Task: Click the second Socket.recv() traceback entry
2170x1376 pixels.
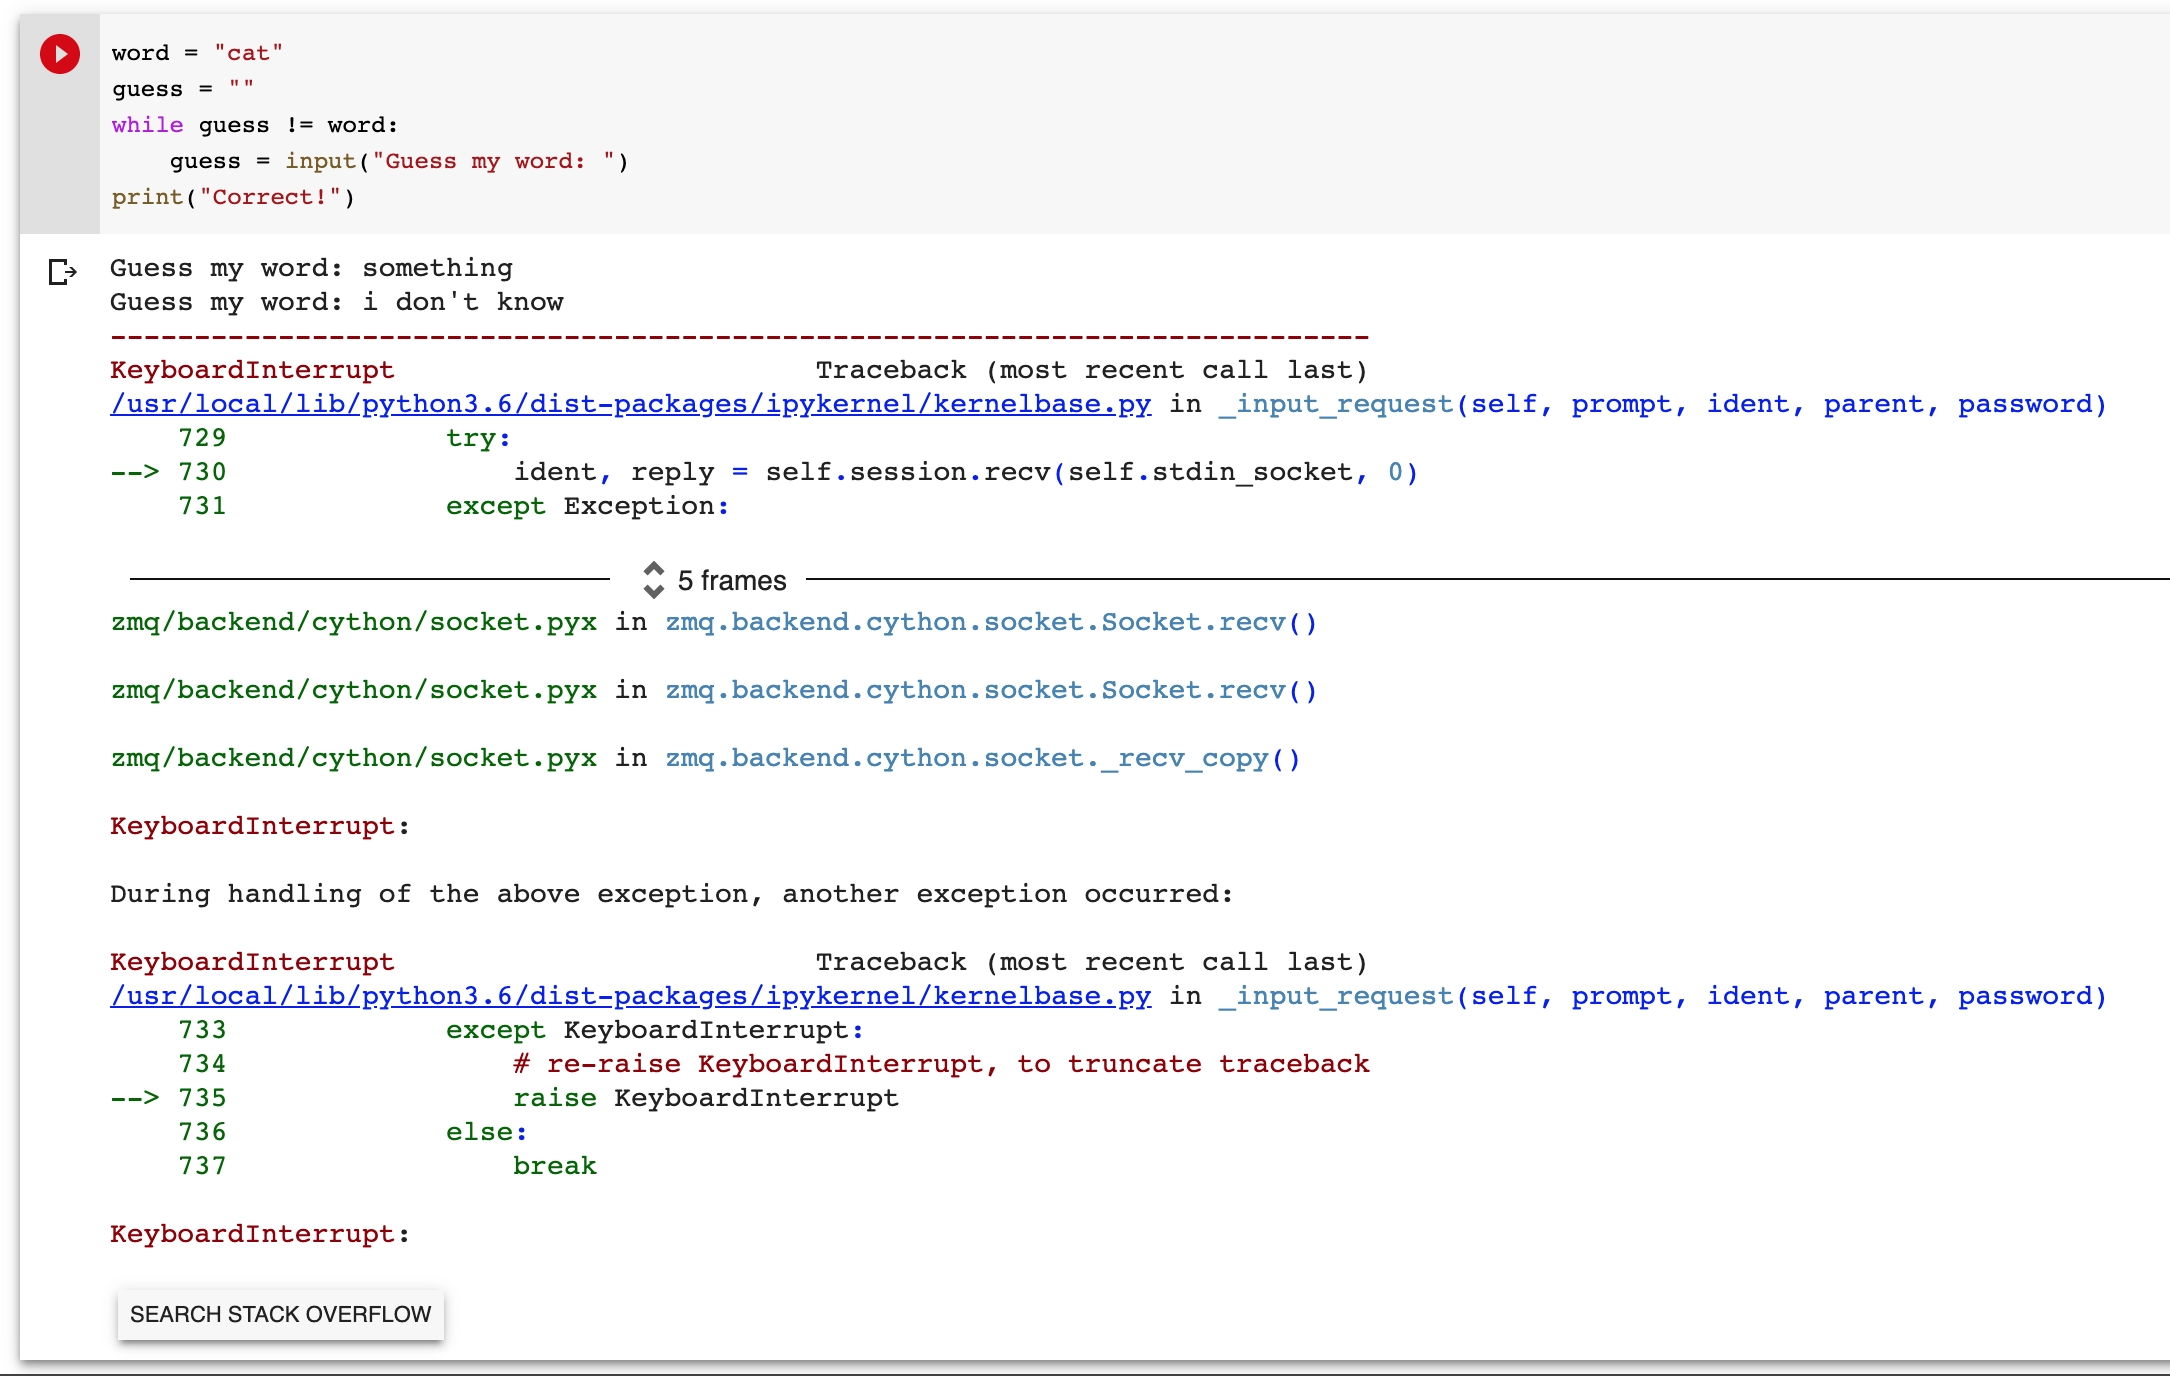Action: tap(988, 690)
